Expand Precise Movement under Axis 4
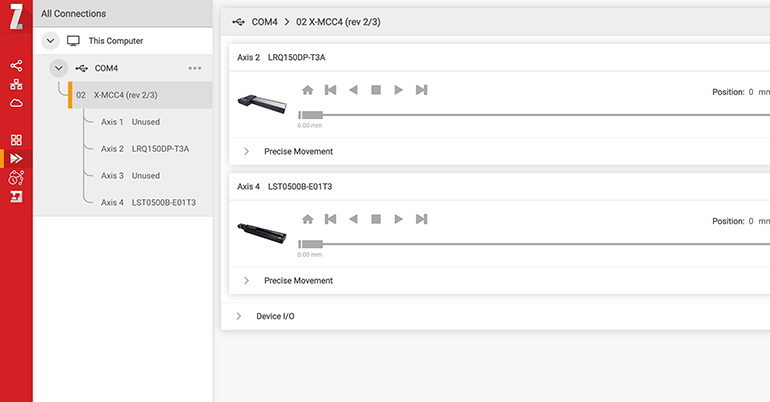 [247, 281]
